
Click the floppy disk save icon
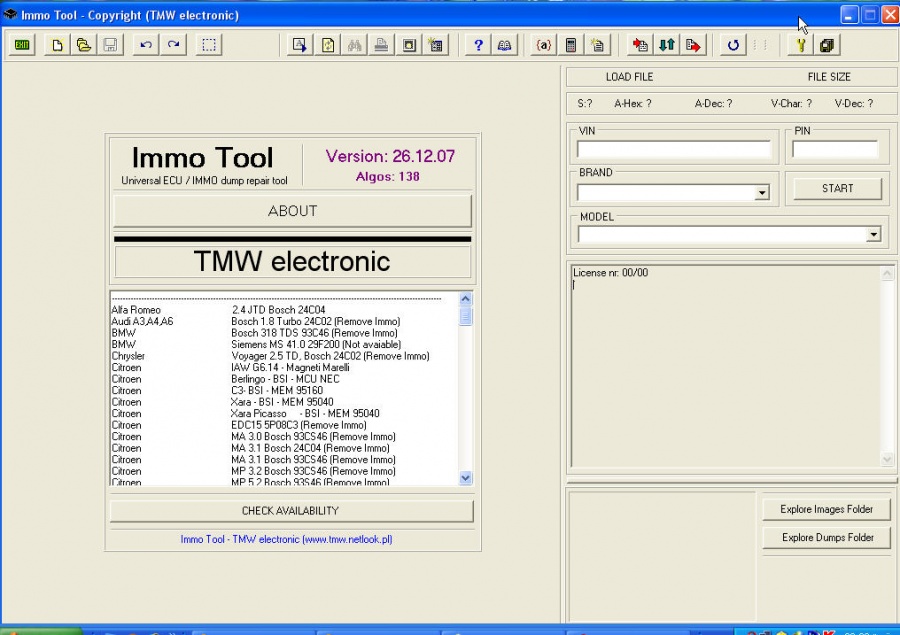coord(110,45)
